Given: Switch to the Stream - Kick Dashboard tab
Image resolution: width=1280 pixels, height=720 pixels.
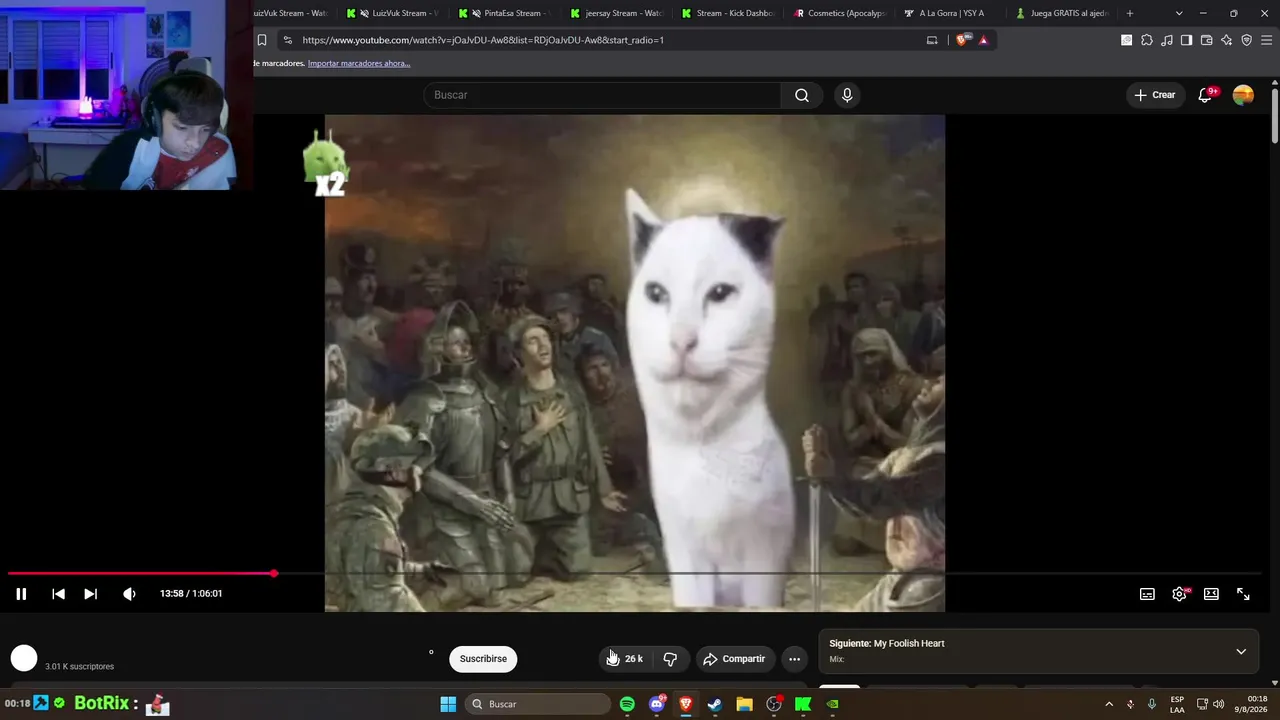Looking at the screenshot, I should point(730,13).
